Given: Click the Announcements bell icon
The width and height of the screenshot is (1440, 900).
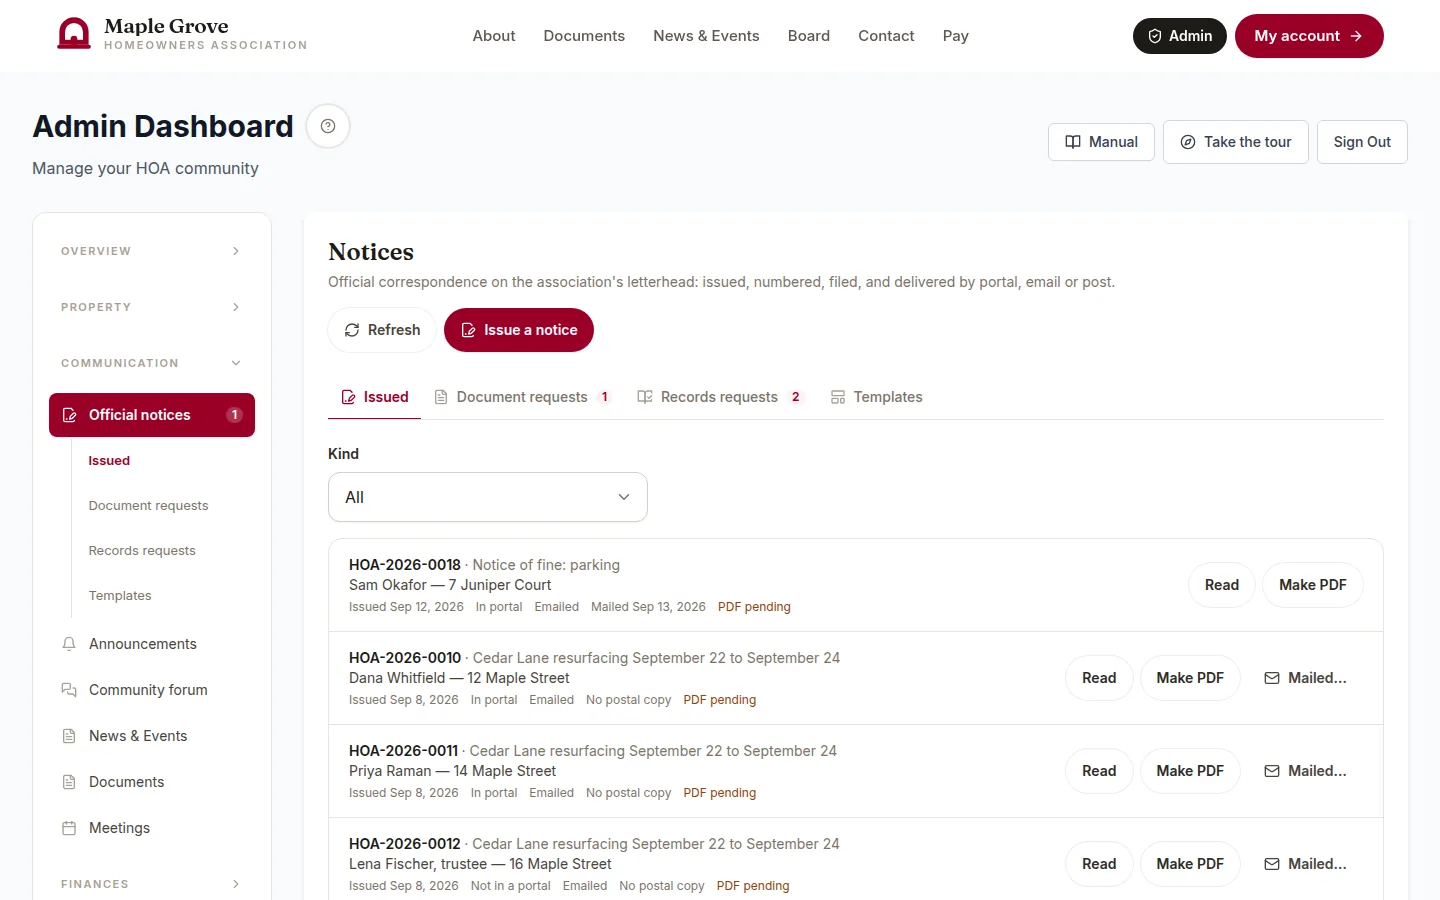Looking at the screenshot, I should pos(69,644).
